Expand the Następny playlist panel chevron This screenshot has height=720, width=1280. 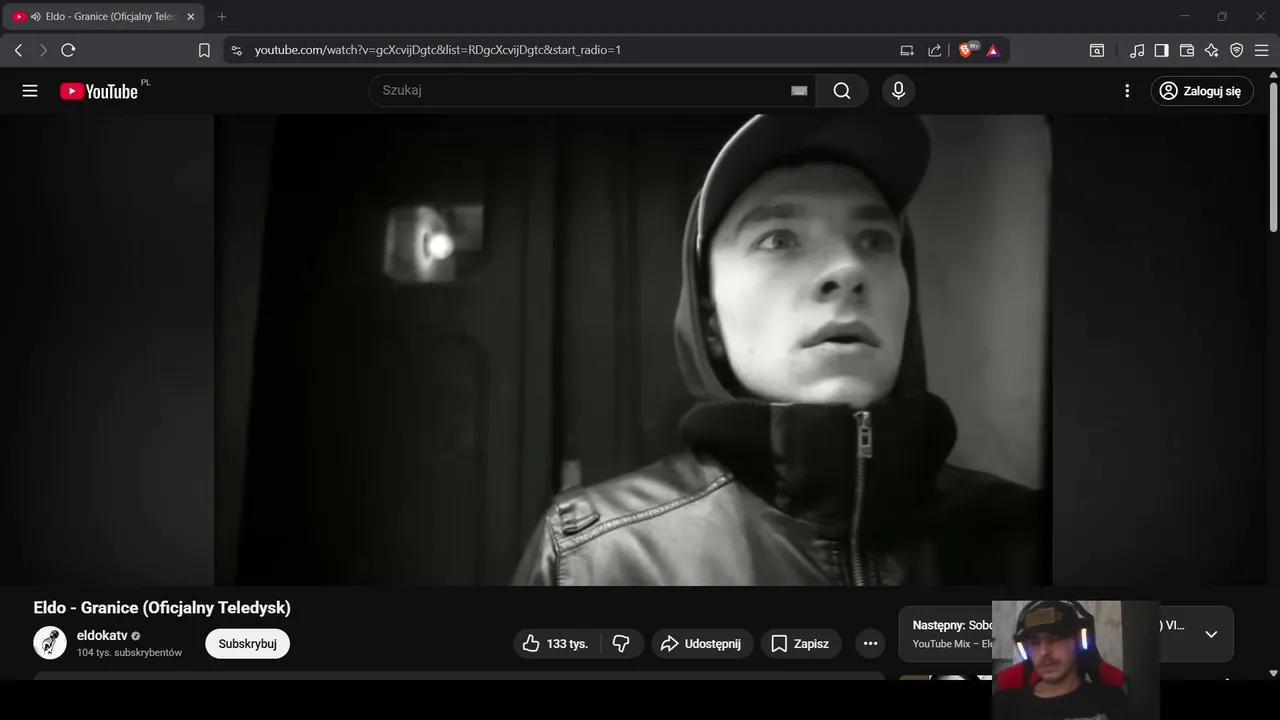click(x=1211, y=634)
